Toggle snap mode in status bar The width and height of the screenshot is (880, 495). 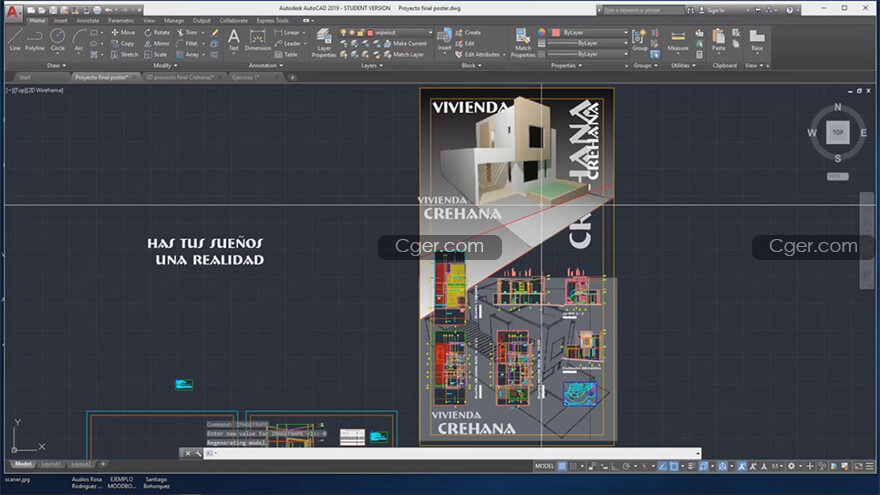tap(573, 466)
